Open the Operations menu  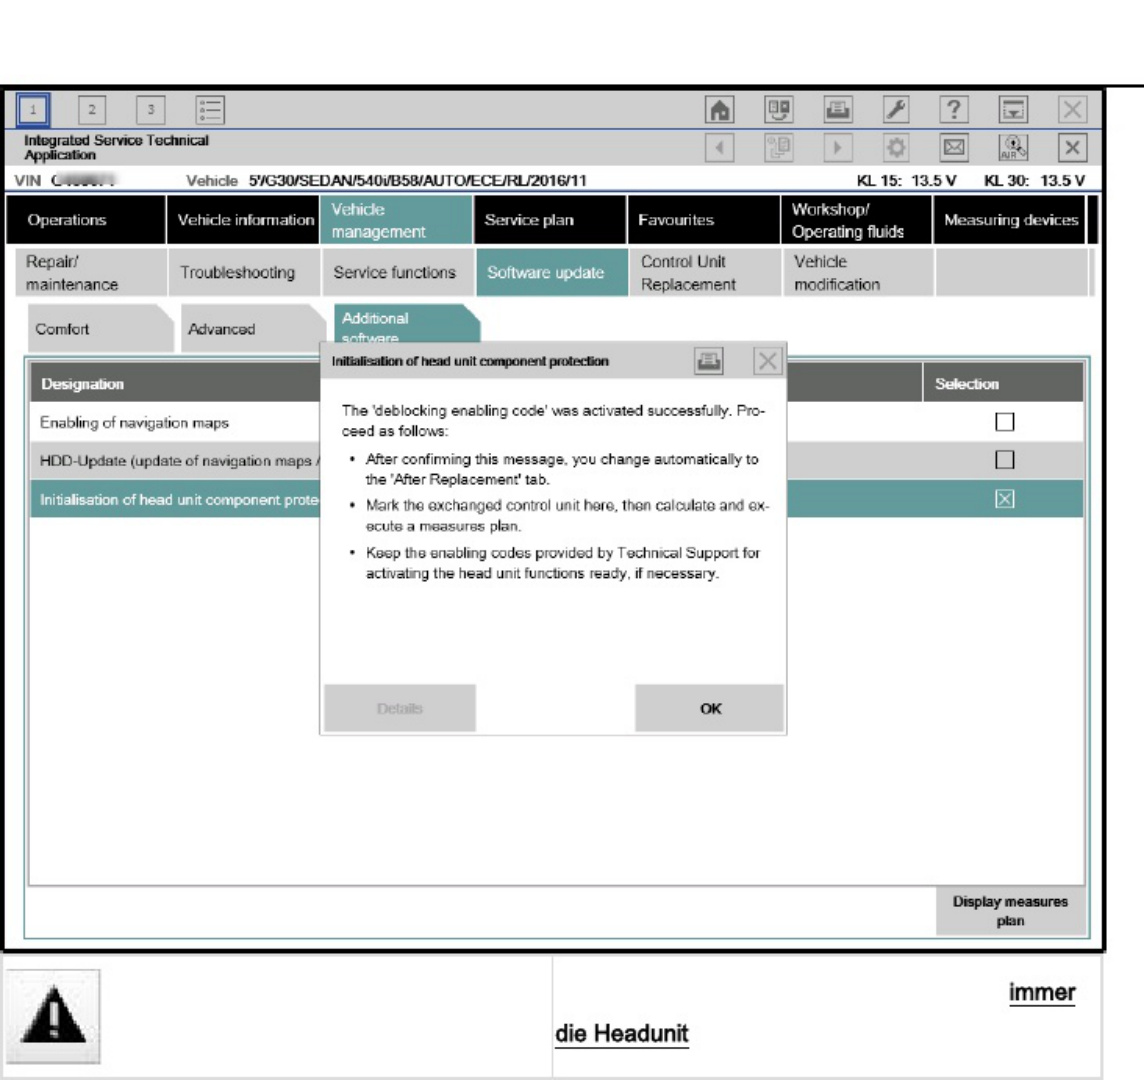[86, 220]
